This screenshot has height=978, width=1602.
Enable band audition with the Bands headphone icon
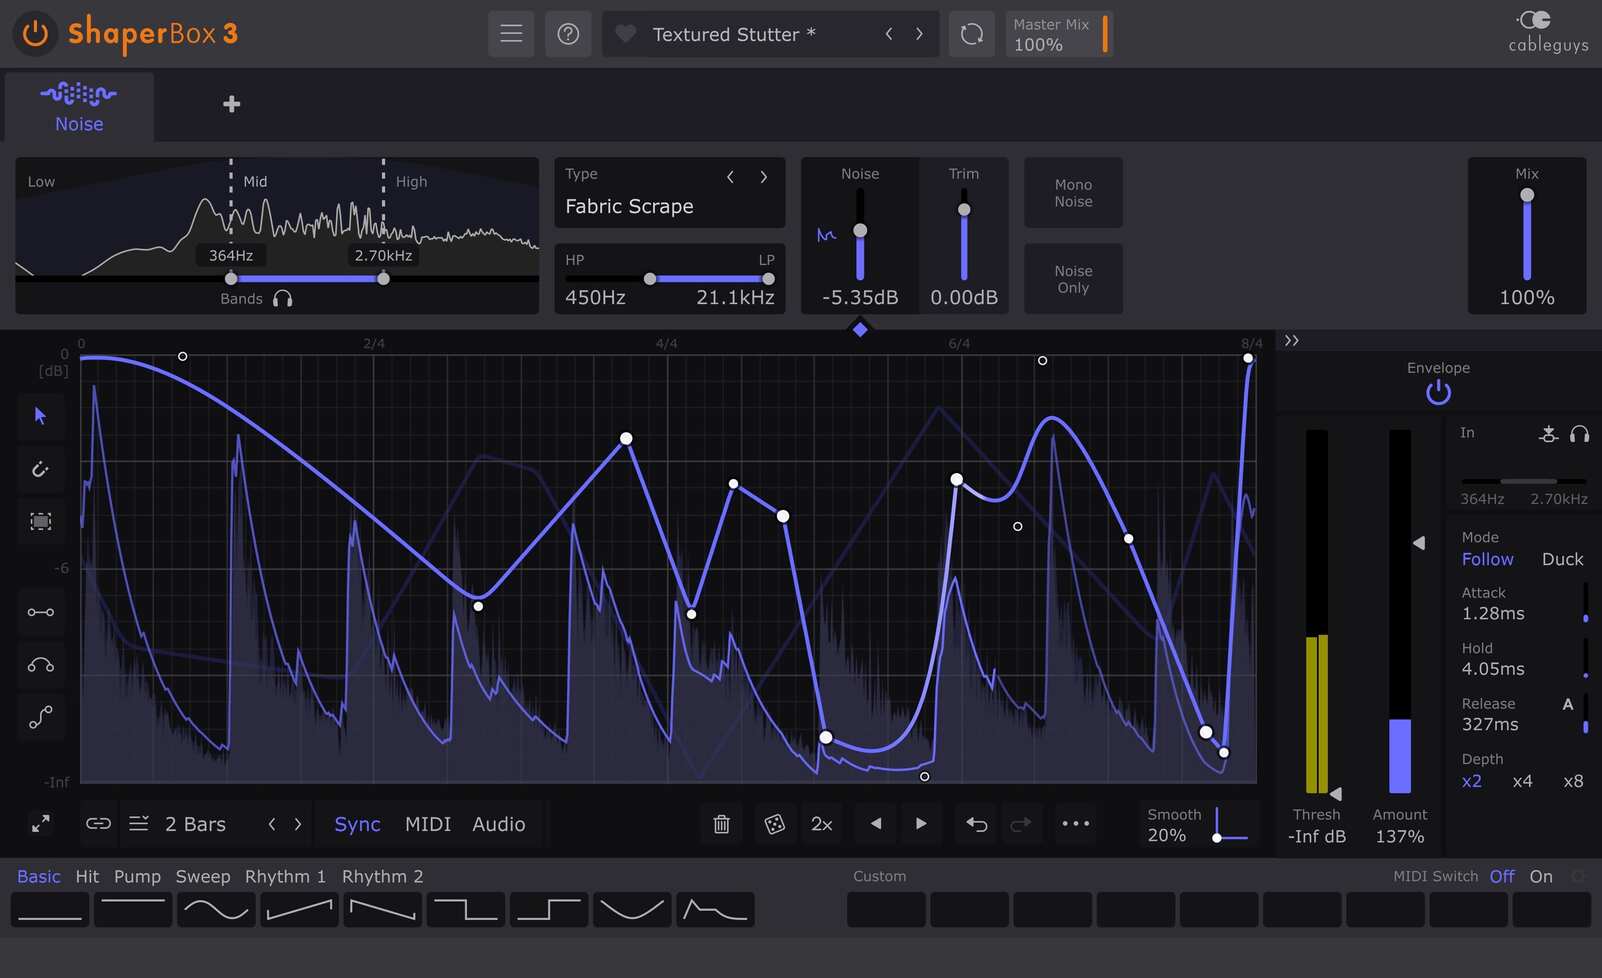[x=283, y=297]
